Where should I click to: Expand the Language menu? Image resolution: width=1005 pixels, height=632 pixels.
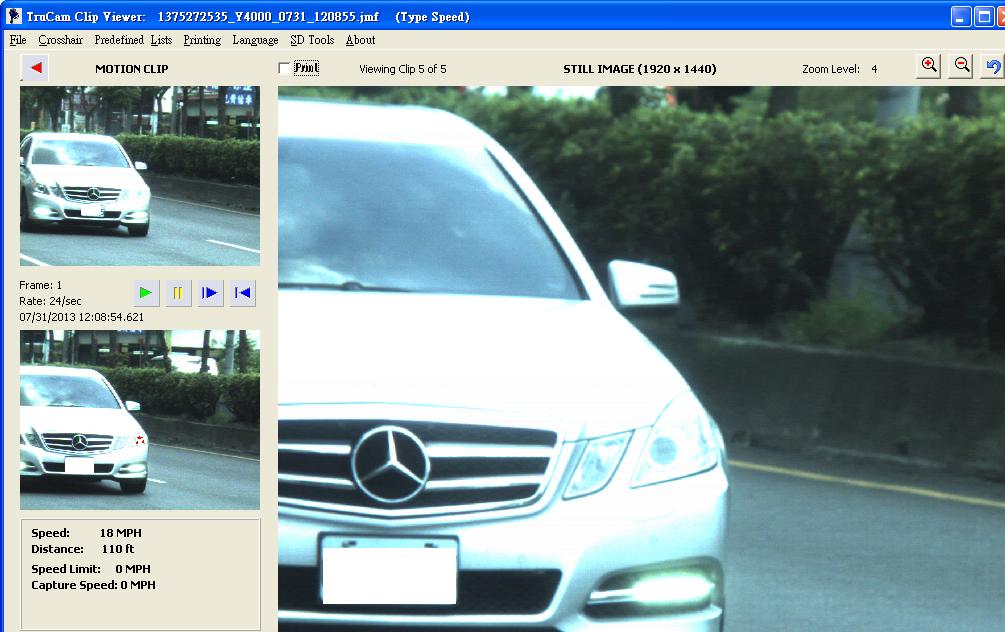tap(255, 40)
